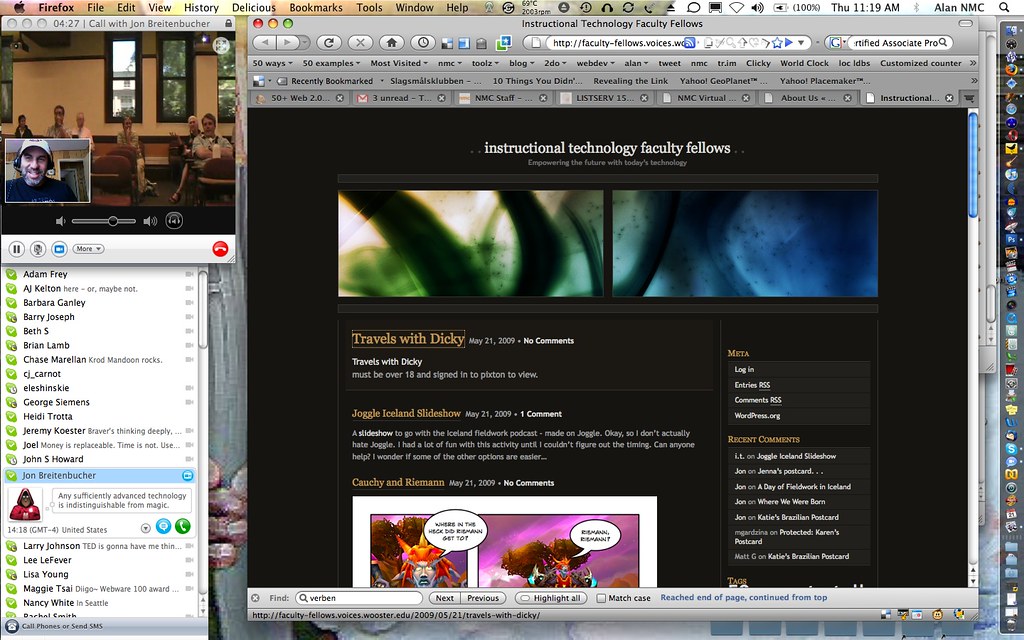Toggle the 'Match case' checkbox in Find bar
Image resolution: width=1024 pixels, height=640 pixels.
tap(601, 598)
